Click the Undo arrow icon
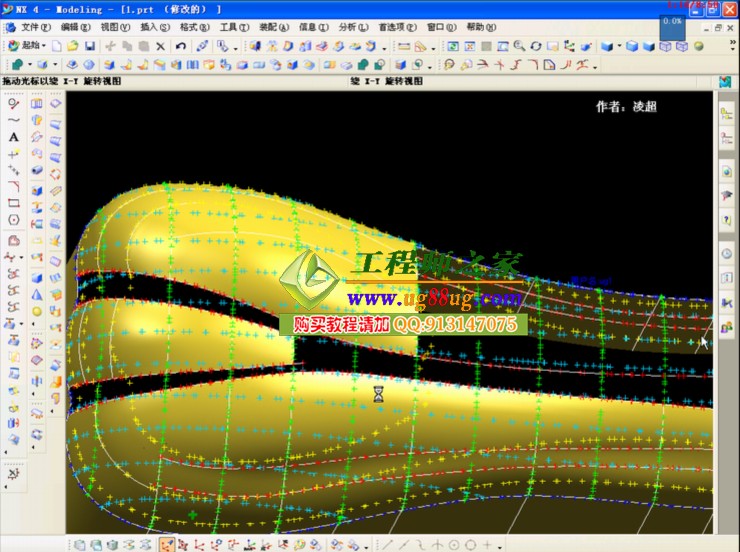 pos(180,46)
